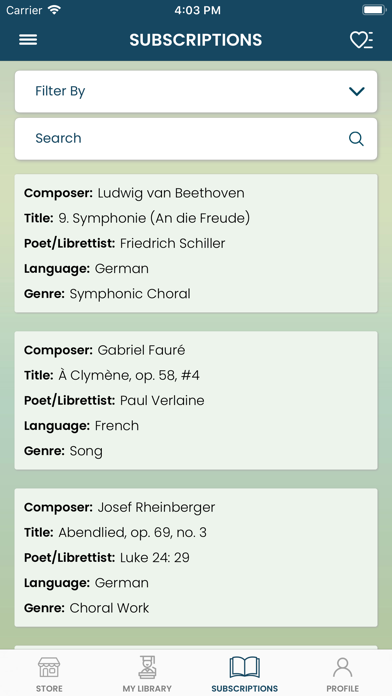The height and width of the screenshot is (696, 392).
Task: Tap the search magnifier icon
Action: point(356,138)
